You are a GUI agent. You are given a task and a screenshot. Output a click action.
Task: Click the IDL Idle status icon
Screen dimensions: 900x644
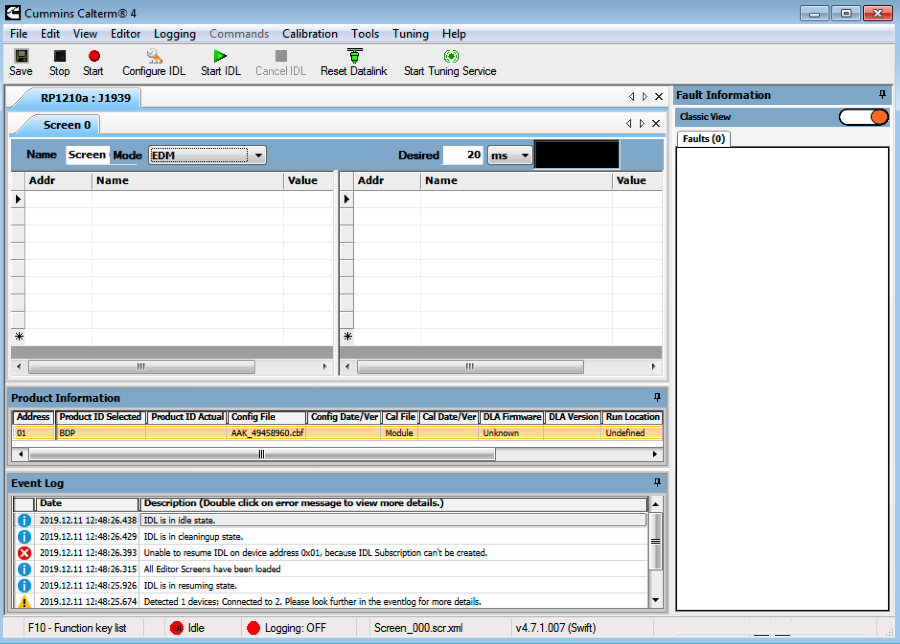pyautogui.click(x=177, y=628)
